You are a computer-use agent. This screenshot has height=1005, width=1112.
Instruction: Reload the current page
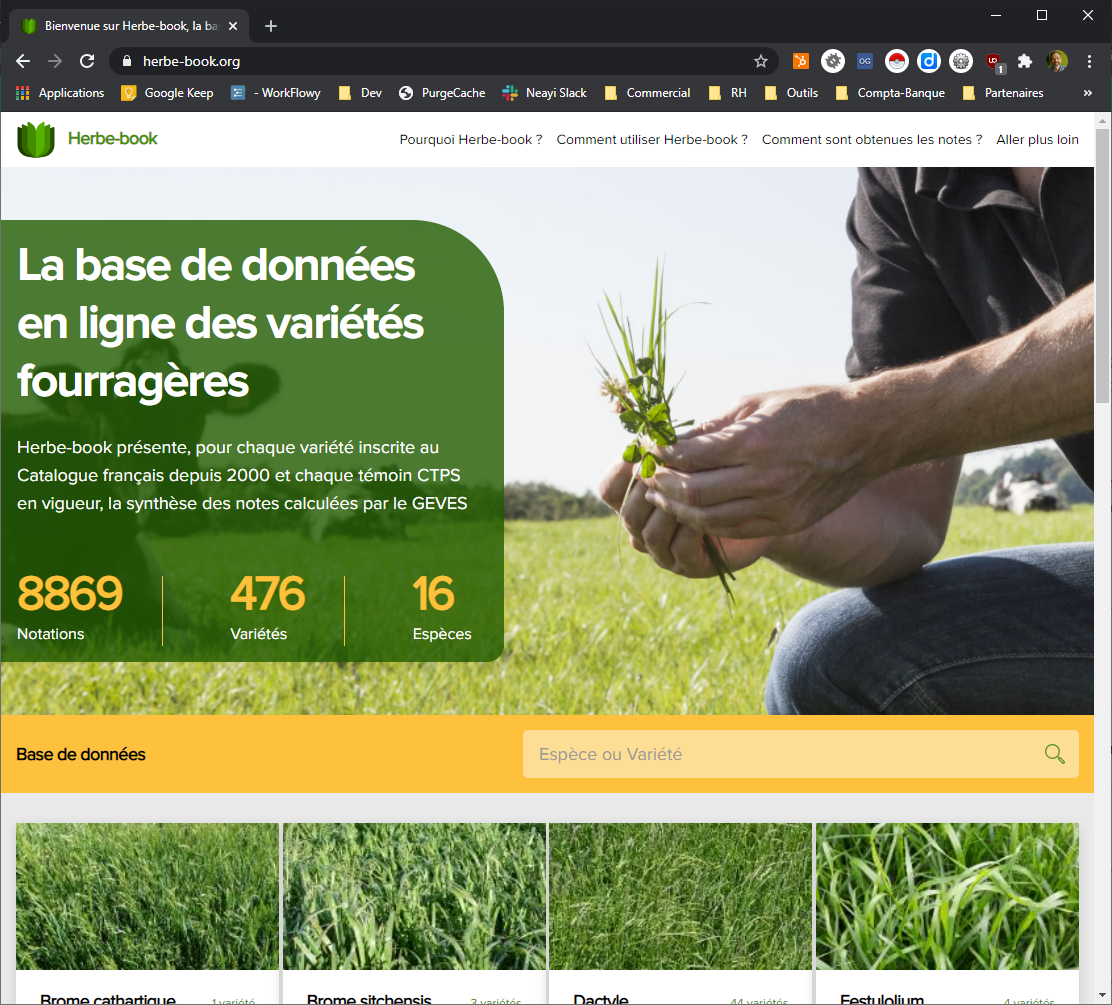pos(87,61)
